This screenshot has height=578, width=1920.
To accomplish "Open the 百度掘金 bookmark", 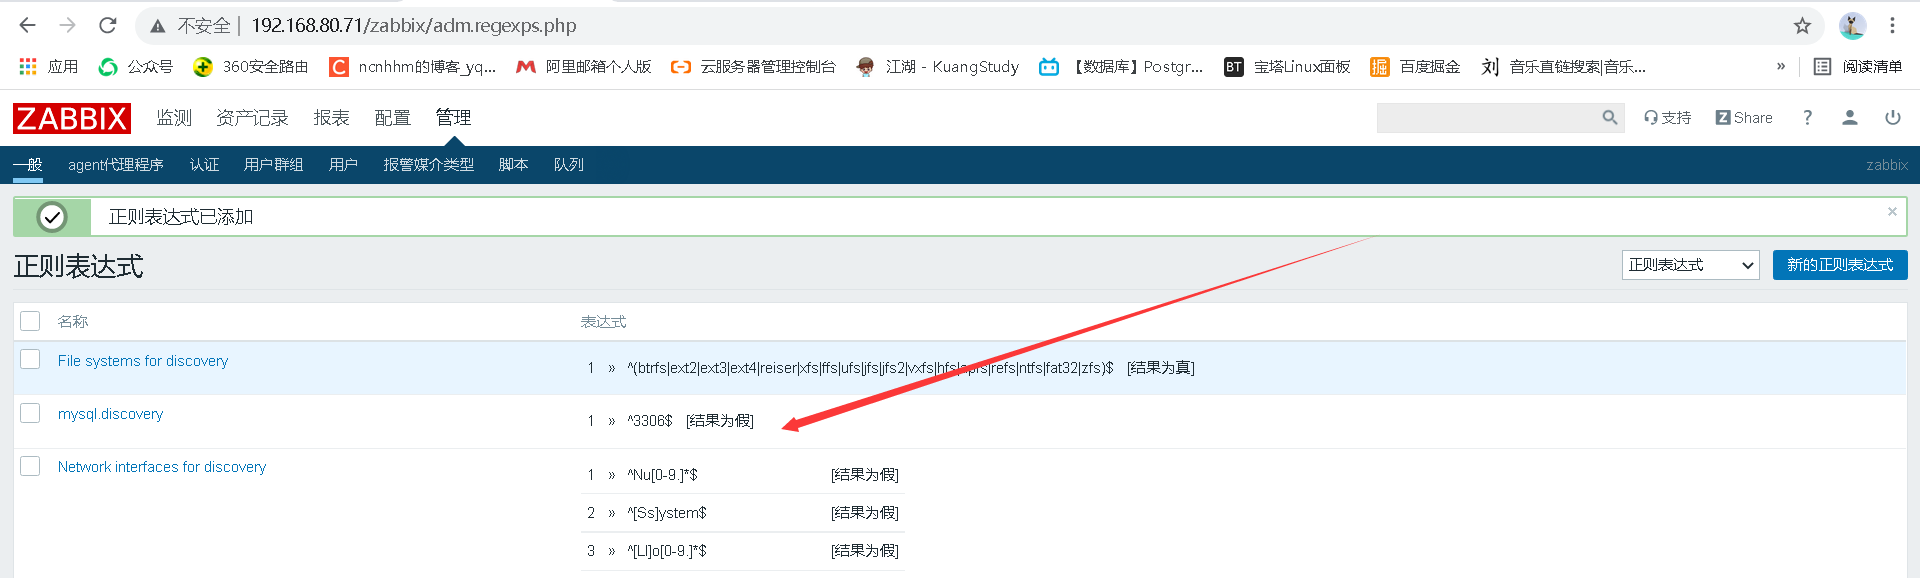I will point(1415,66).
